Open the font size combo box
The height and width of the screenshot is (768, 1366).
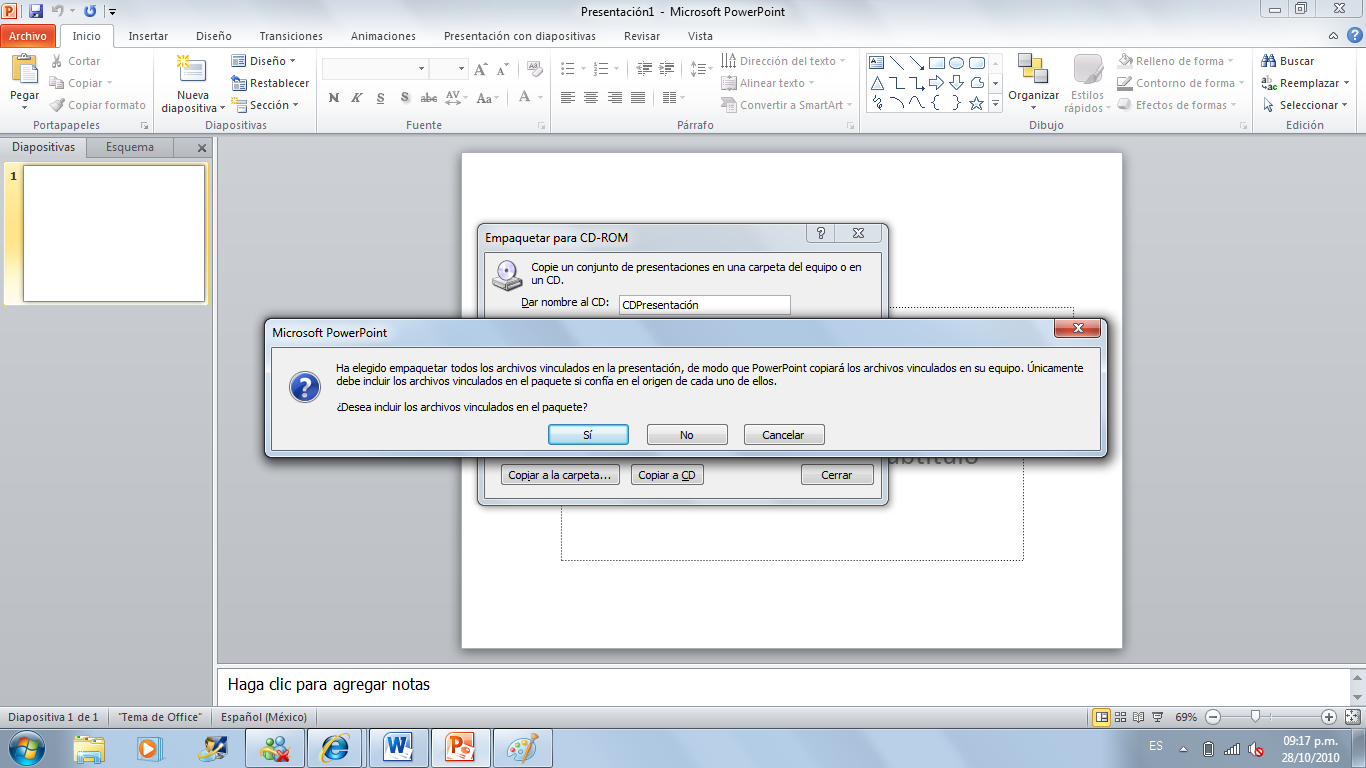point(448,69)
